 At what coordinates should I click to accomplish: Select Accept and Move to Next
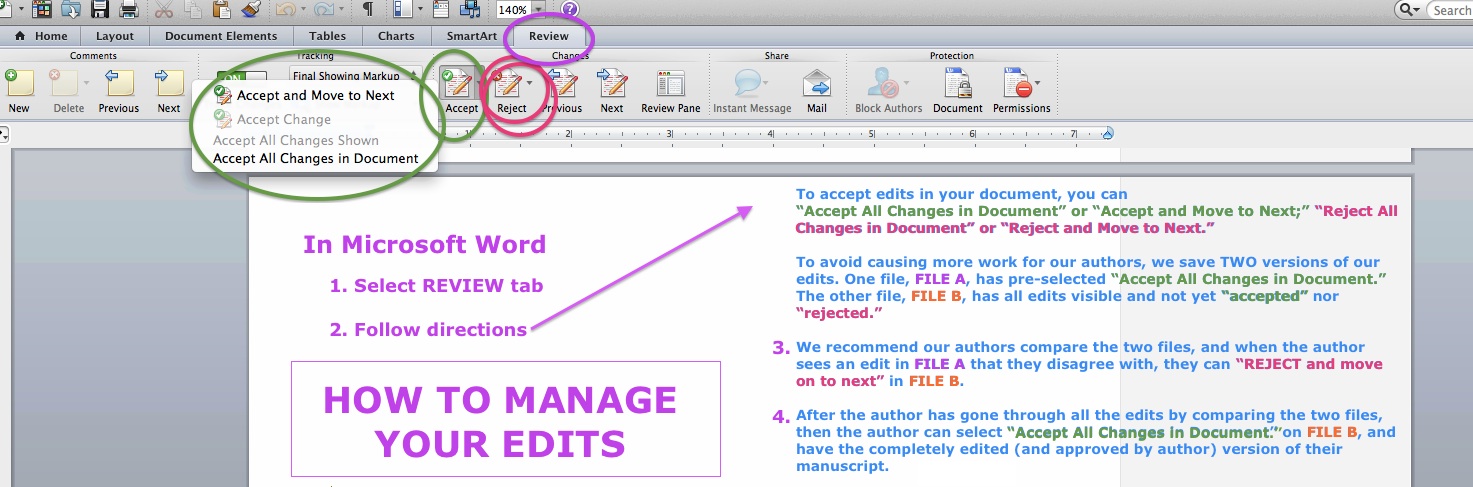(315, 96)
